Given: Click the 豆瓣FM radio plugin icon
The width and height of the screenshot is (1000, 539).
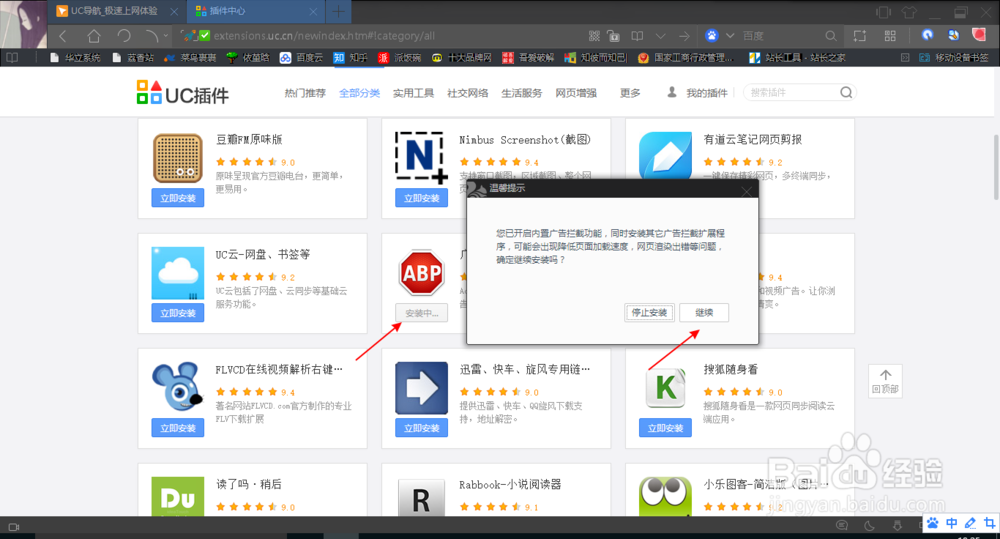Looking at the screenshot, I should (178, 158).
